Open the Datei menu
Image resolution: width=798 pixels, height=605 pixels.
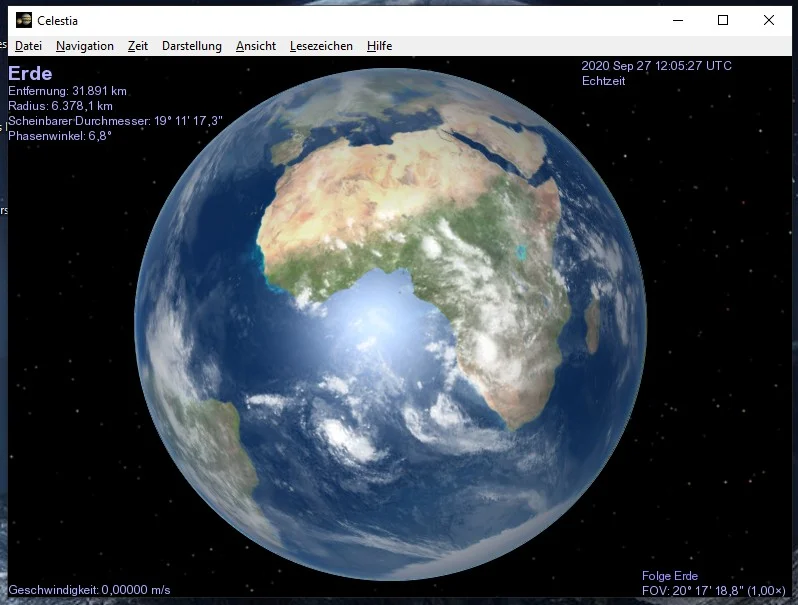pos(28,46)
